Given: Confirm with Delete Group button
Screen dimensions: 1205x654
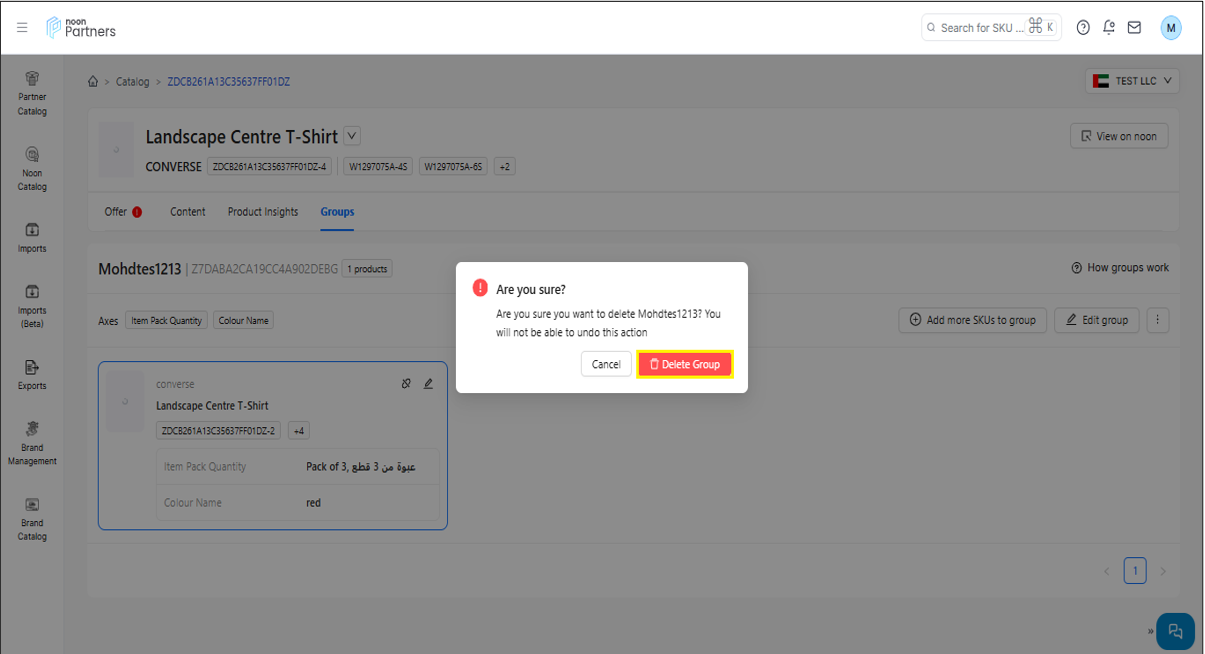Looking at the screenshot, I should pyautogui.click(x=685, y=364).
